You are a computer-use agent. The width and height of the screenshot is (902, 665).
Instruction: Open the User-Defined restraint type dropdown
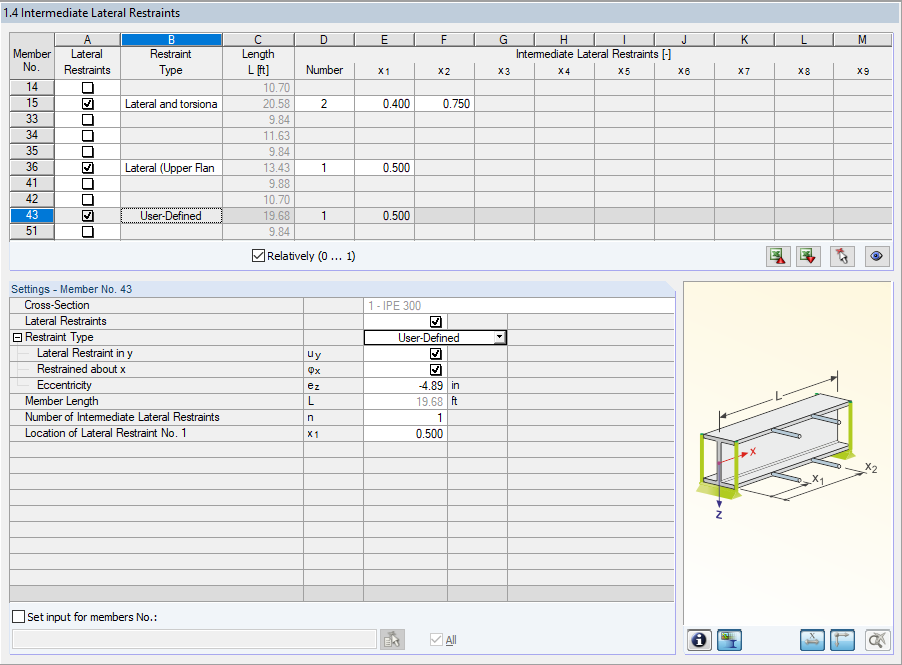pos(499,338)
